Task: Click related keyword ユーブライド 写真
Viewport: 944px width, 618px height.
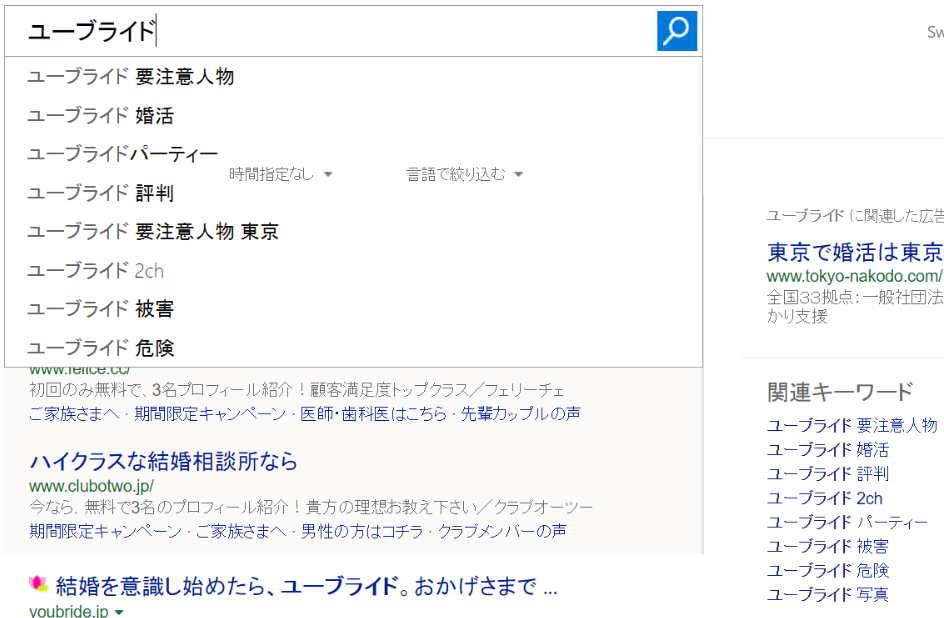Action: click(827, 595)
